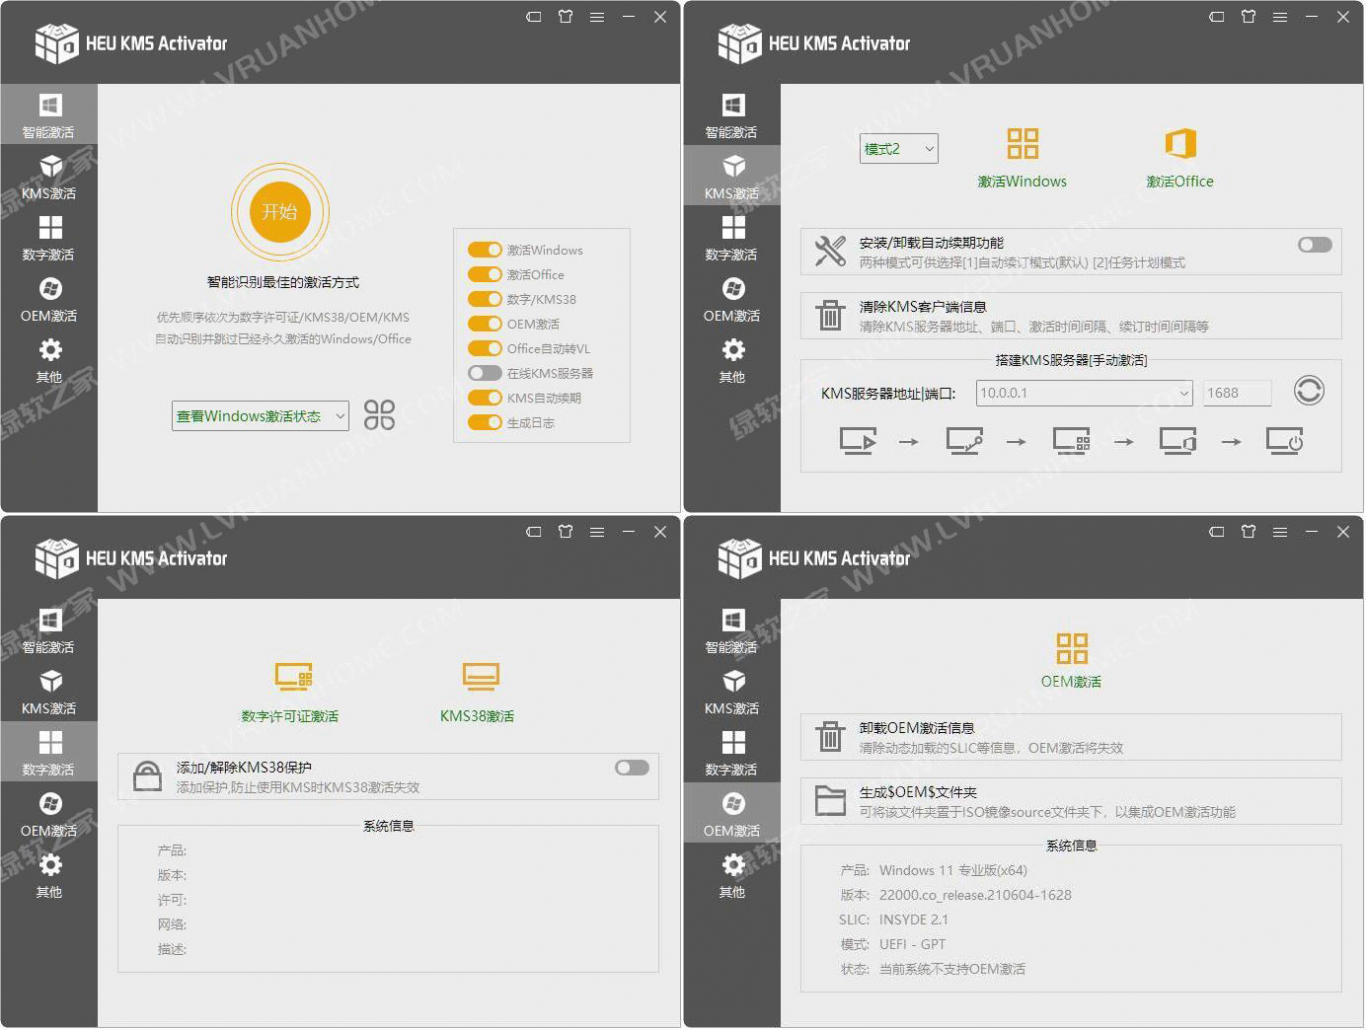Click the KMS38激活 icon
The height and width of the screenshot is (1030, 1366).
point(480,677)
